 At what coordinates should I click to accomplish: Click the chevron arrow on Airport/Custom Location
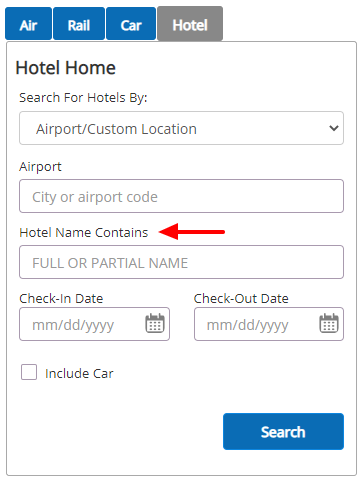[334, 128]
